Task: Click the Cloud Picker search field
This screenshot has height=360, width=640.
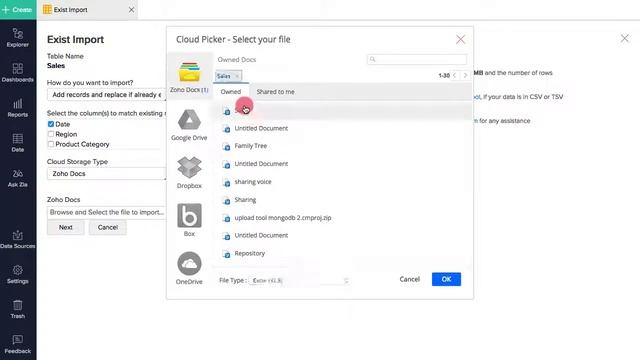Action: tap(417, 59)
